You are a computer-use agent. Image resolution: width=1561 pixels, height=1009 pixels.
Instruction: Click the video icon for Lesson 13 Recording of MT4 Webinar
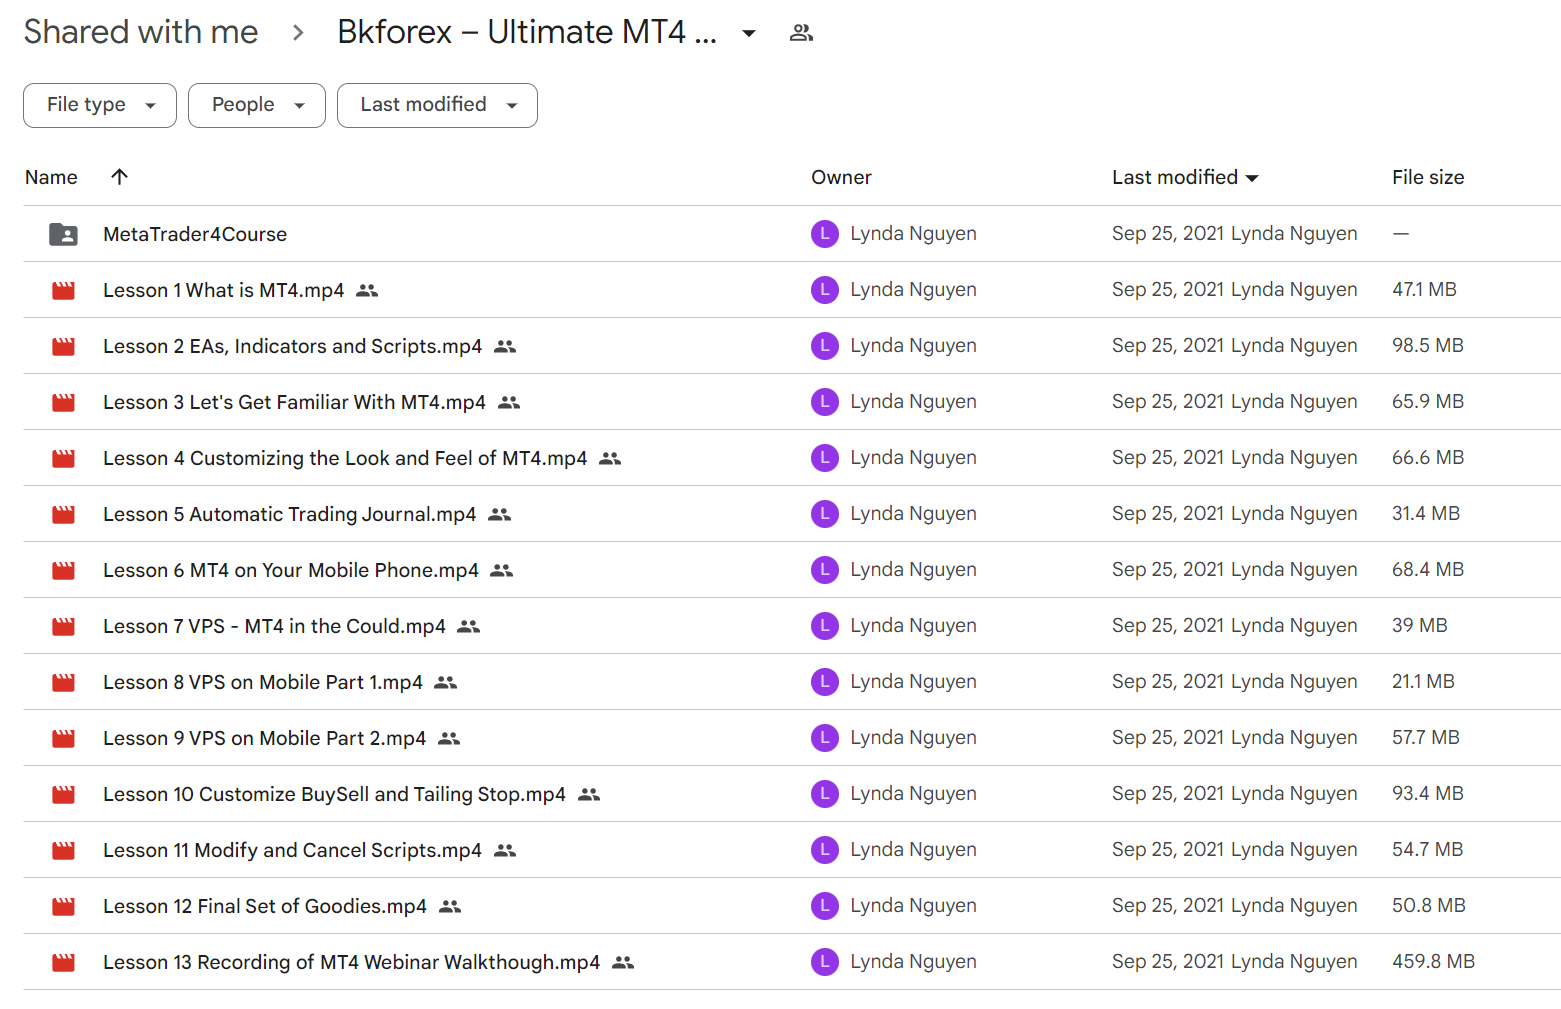point(63,963)
